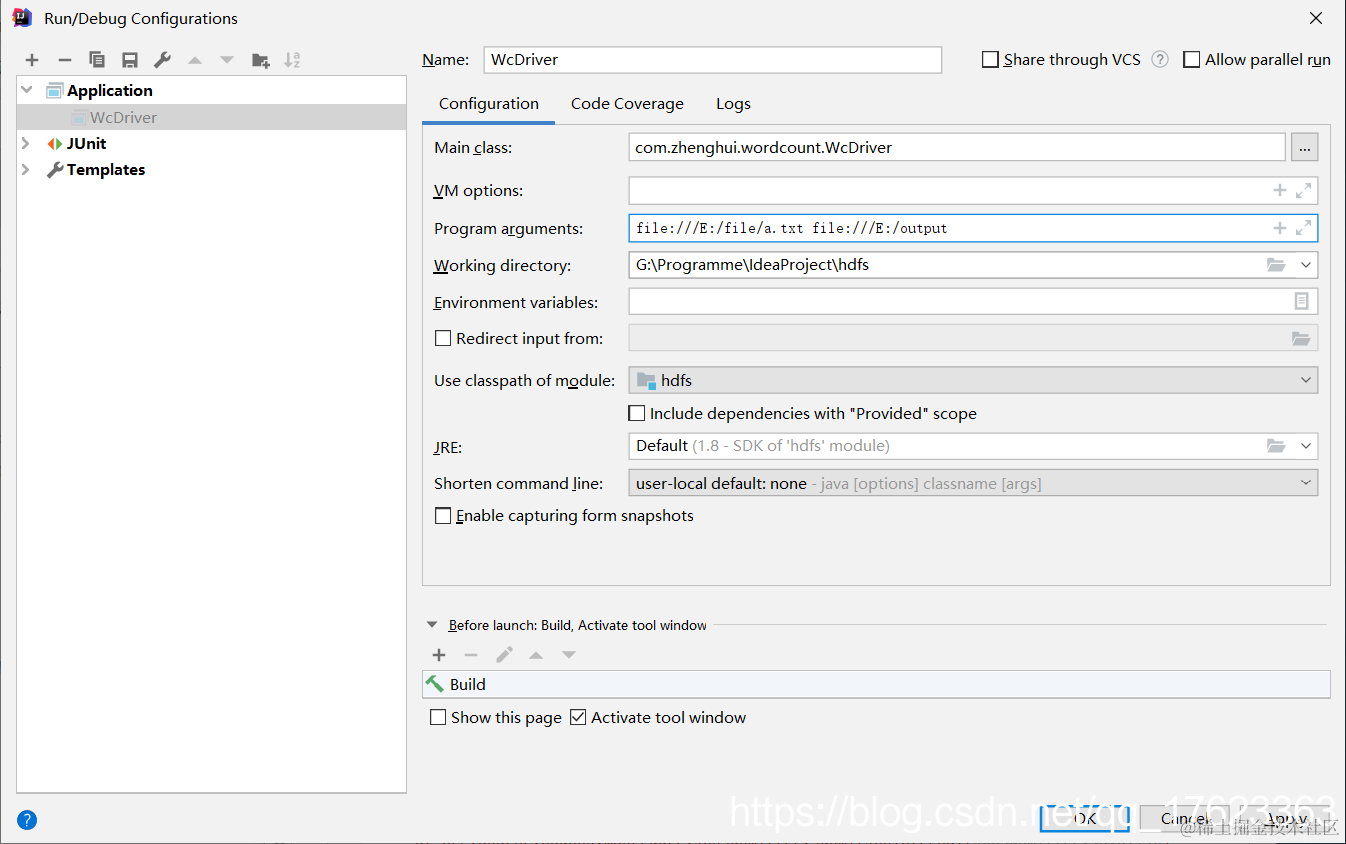1346x844 pixels.
Task: Expand the Templates tree node
Action: pyautogui.click(x=27, y=170)
